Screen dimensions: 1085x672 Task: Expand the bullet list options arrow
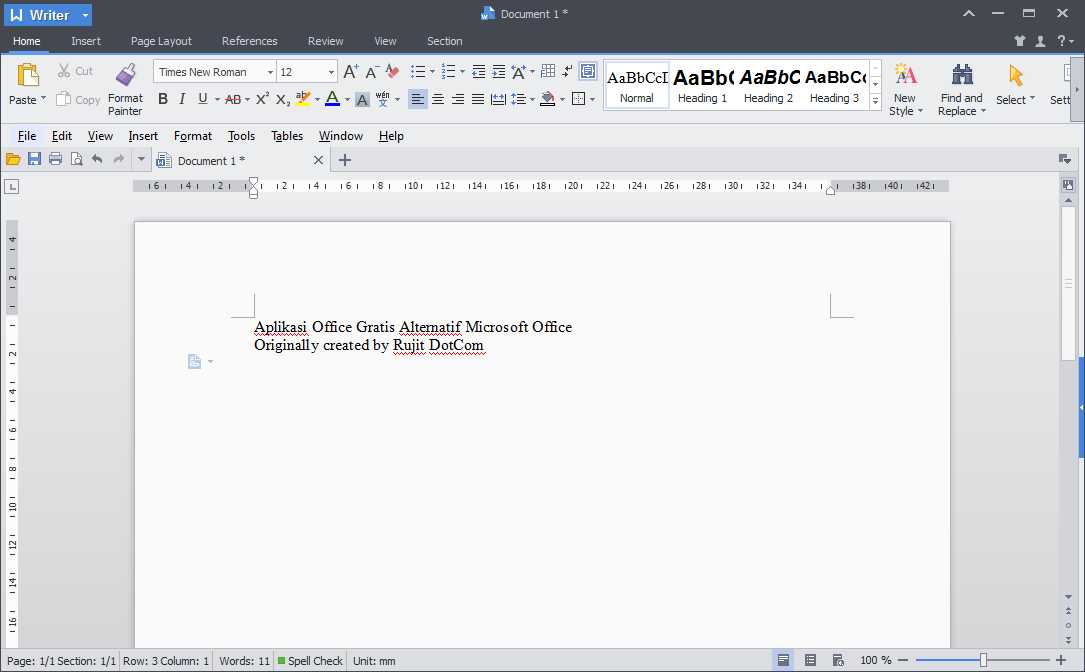[x=432, y=71]
